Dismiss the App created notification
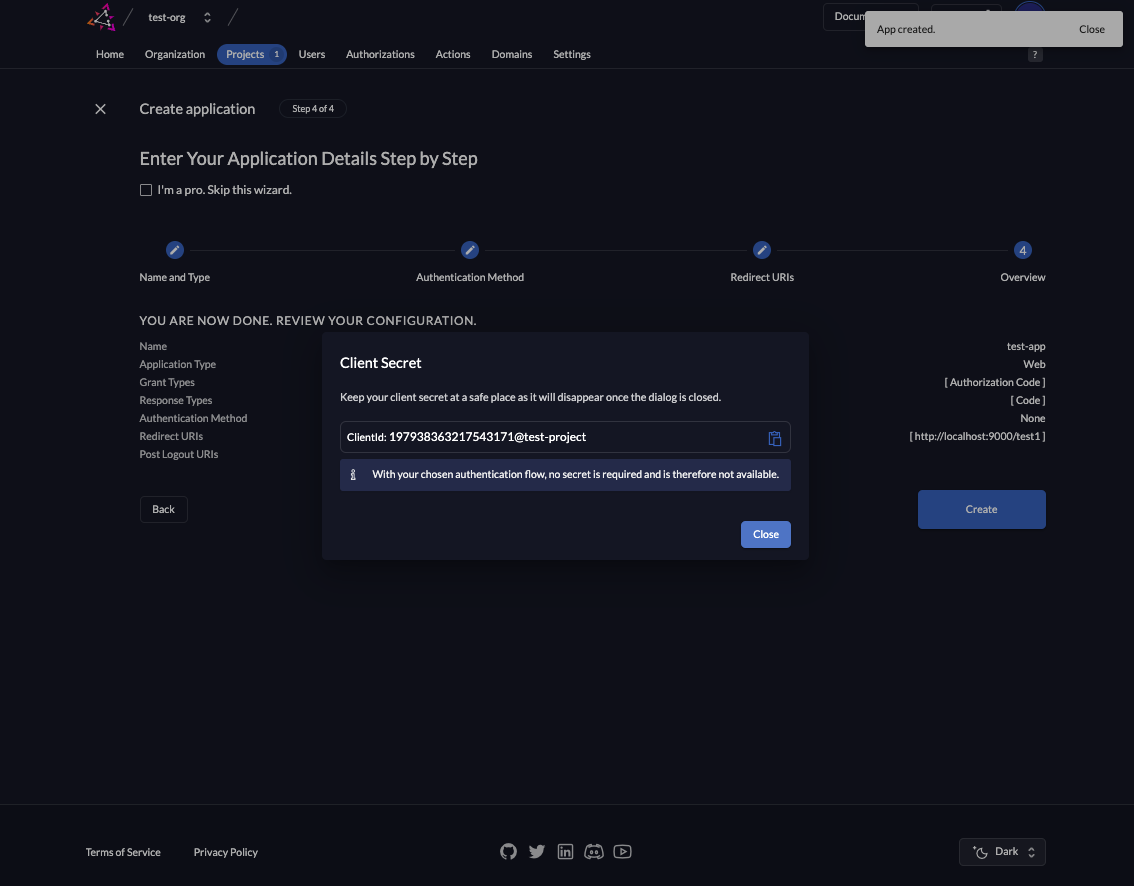This screenshot has height=886, width=1134. pyautogui.click(x=1092, y=30)
